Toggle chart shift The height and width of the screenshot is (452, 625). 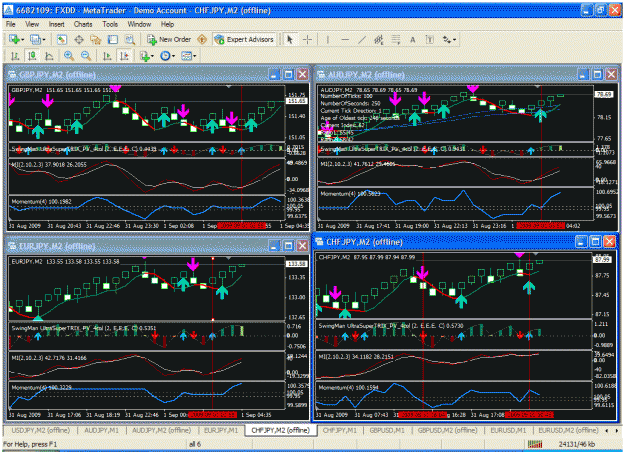pyautogui.click(x=124, y=56)
